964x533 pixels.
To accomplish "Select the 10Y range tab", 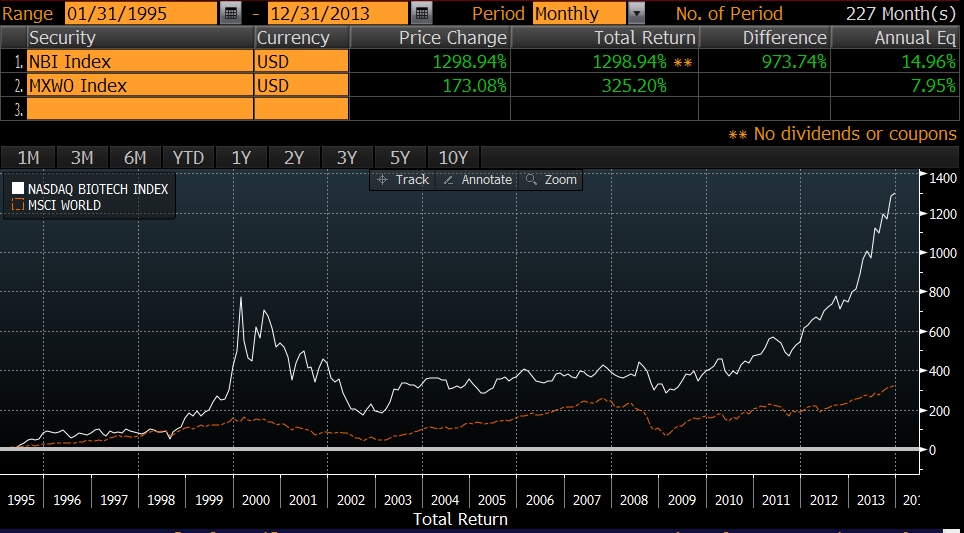I will [x=453, y=158].
